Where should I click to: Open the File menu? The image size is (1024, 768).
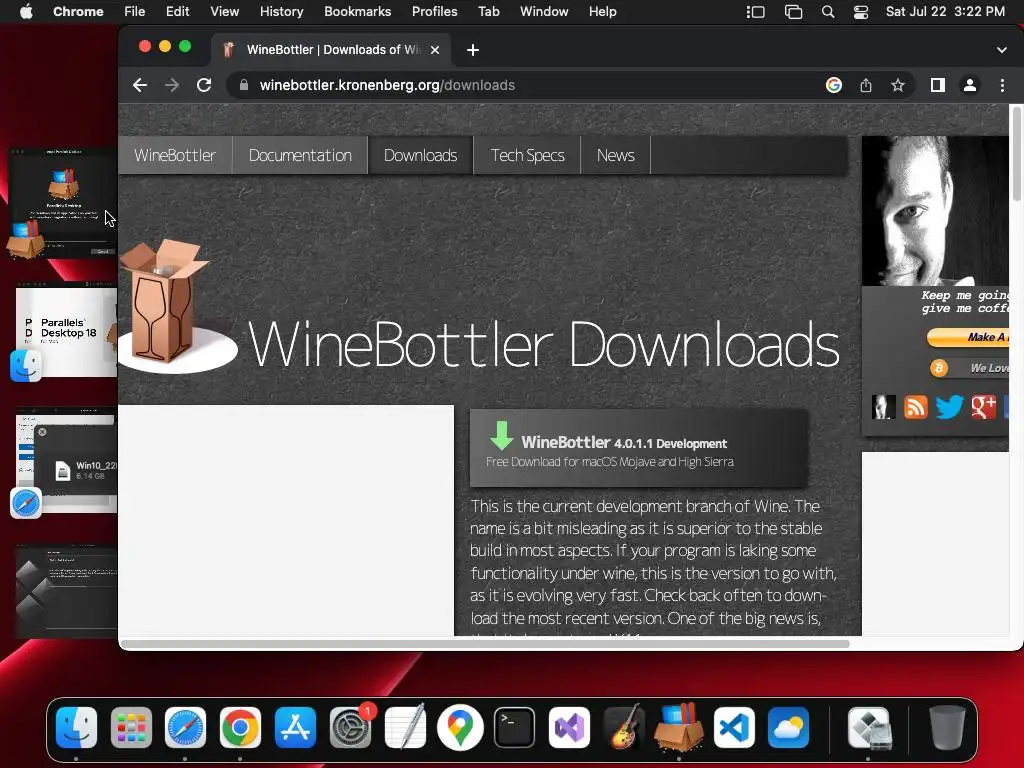click(x=135, y=12)
